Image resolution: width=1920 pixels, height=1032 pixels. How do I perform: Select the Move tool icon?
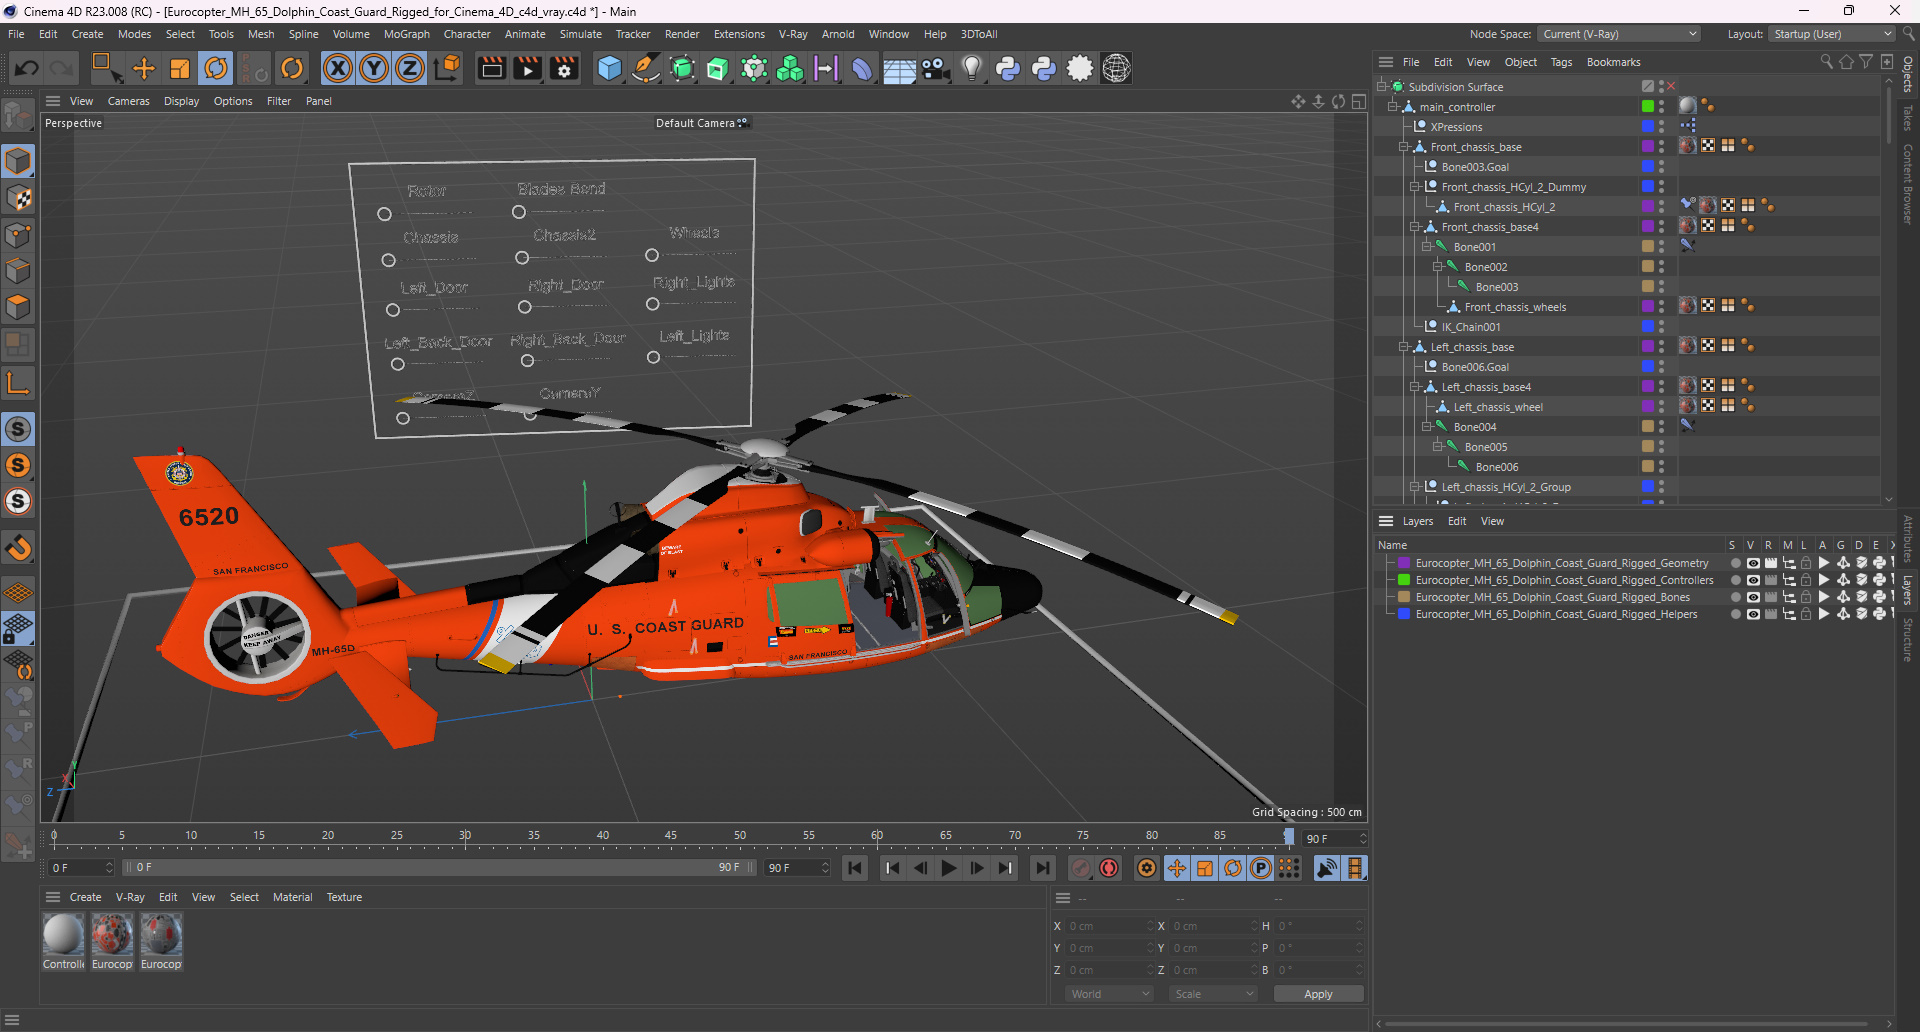tap(144, 68)
